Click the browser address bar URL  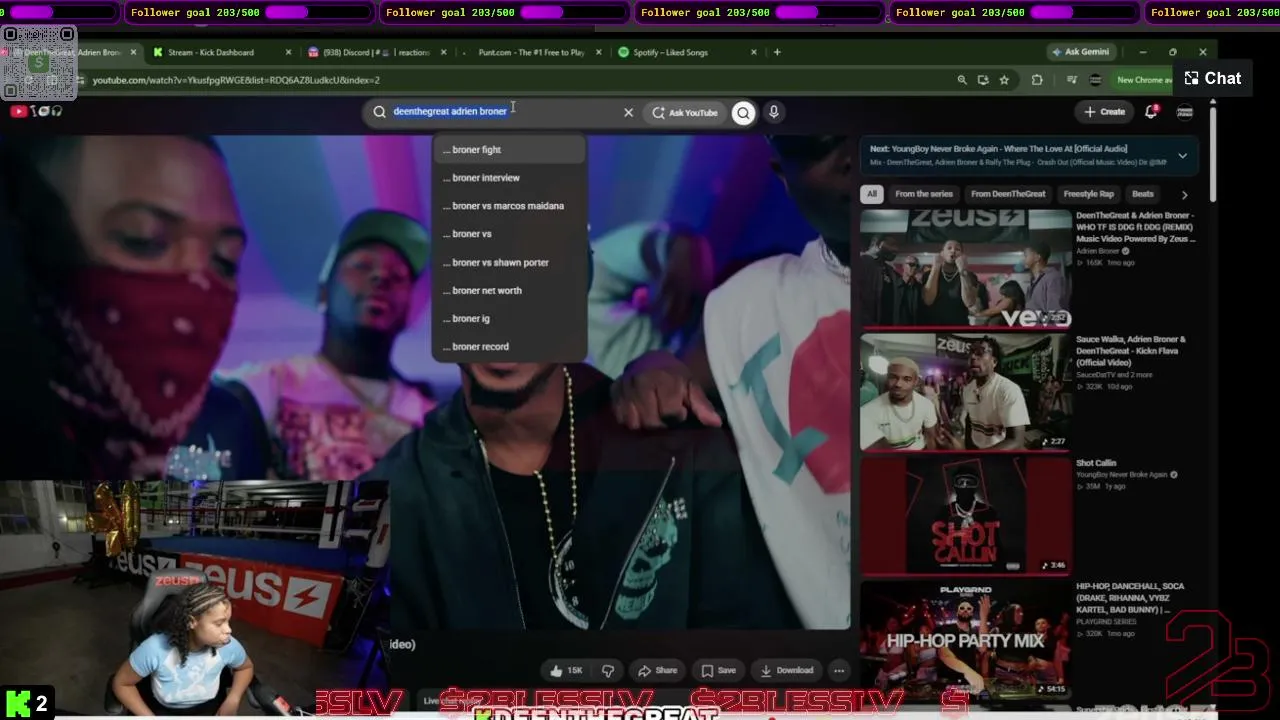click(x=236, y=80)
